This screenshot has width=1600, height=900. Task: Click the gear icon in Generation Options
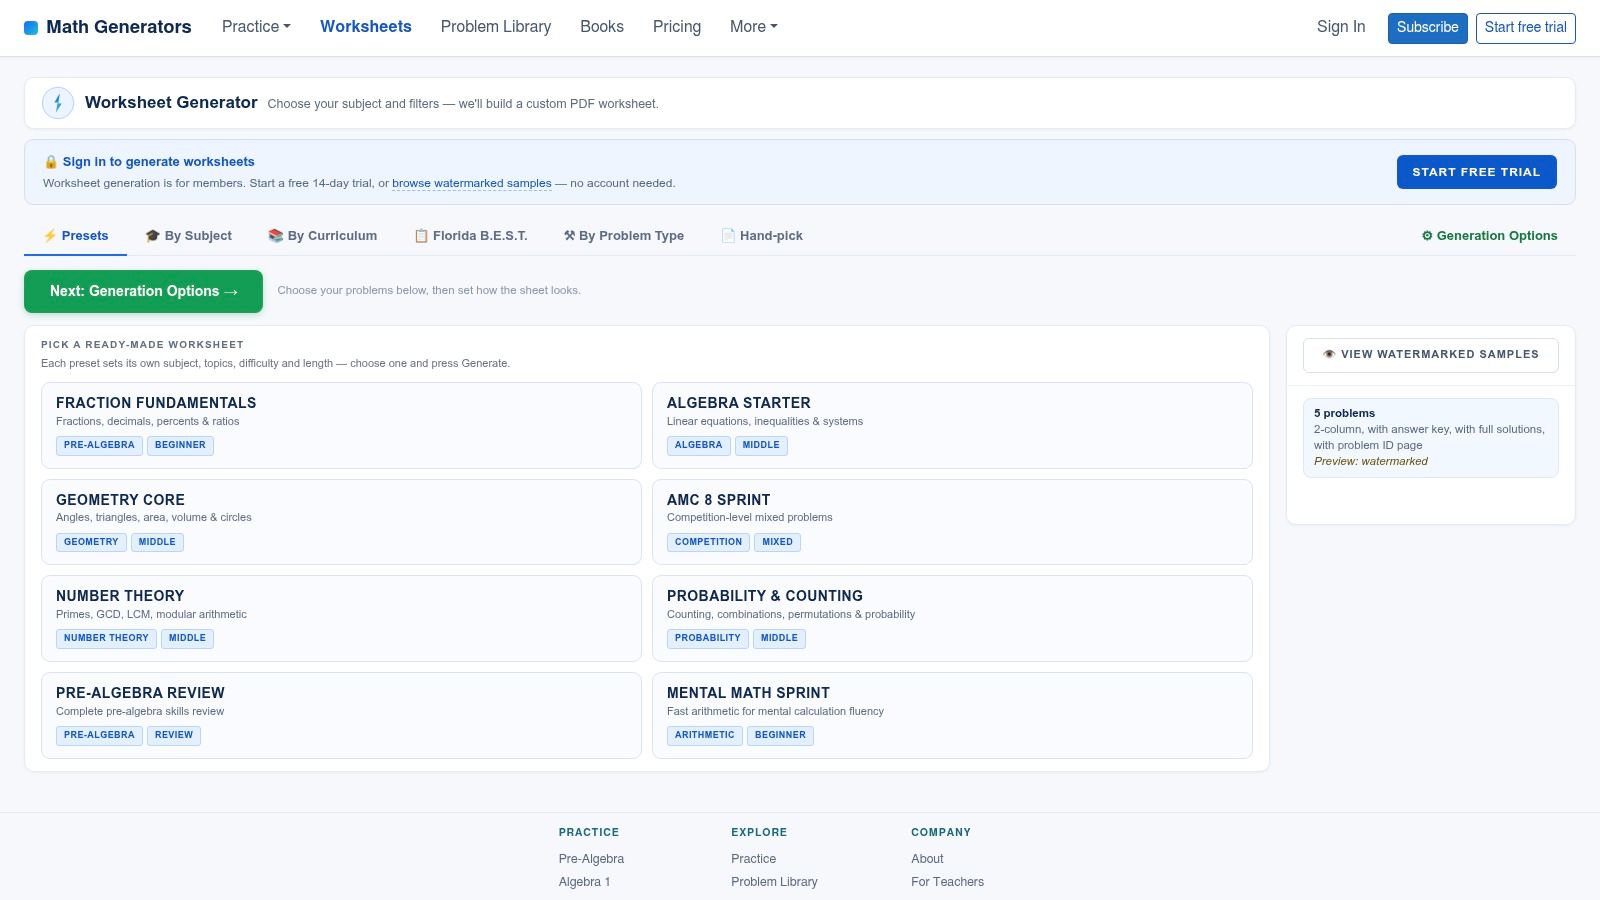point(1427,236)
